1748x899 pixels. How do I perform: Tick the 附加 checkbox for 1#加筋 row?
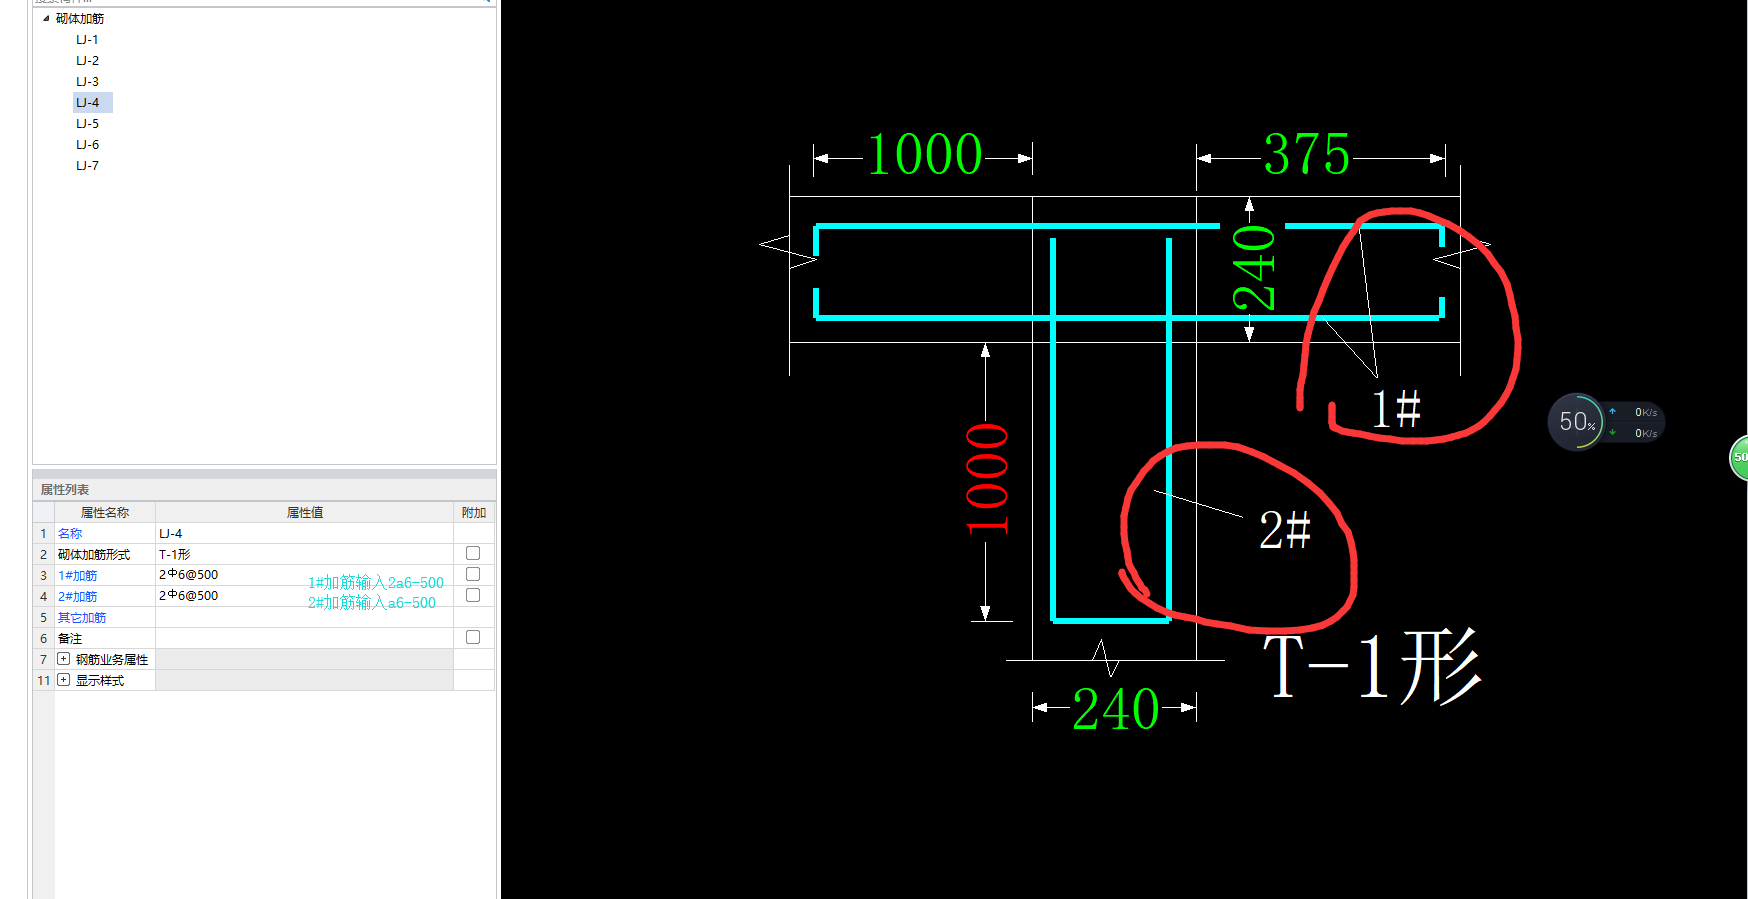coord(473,574)
